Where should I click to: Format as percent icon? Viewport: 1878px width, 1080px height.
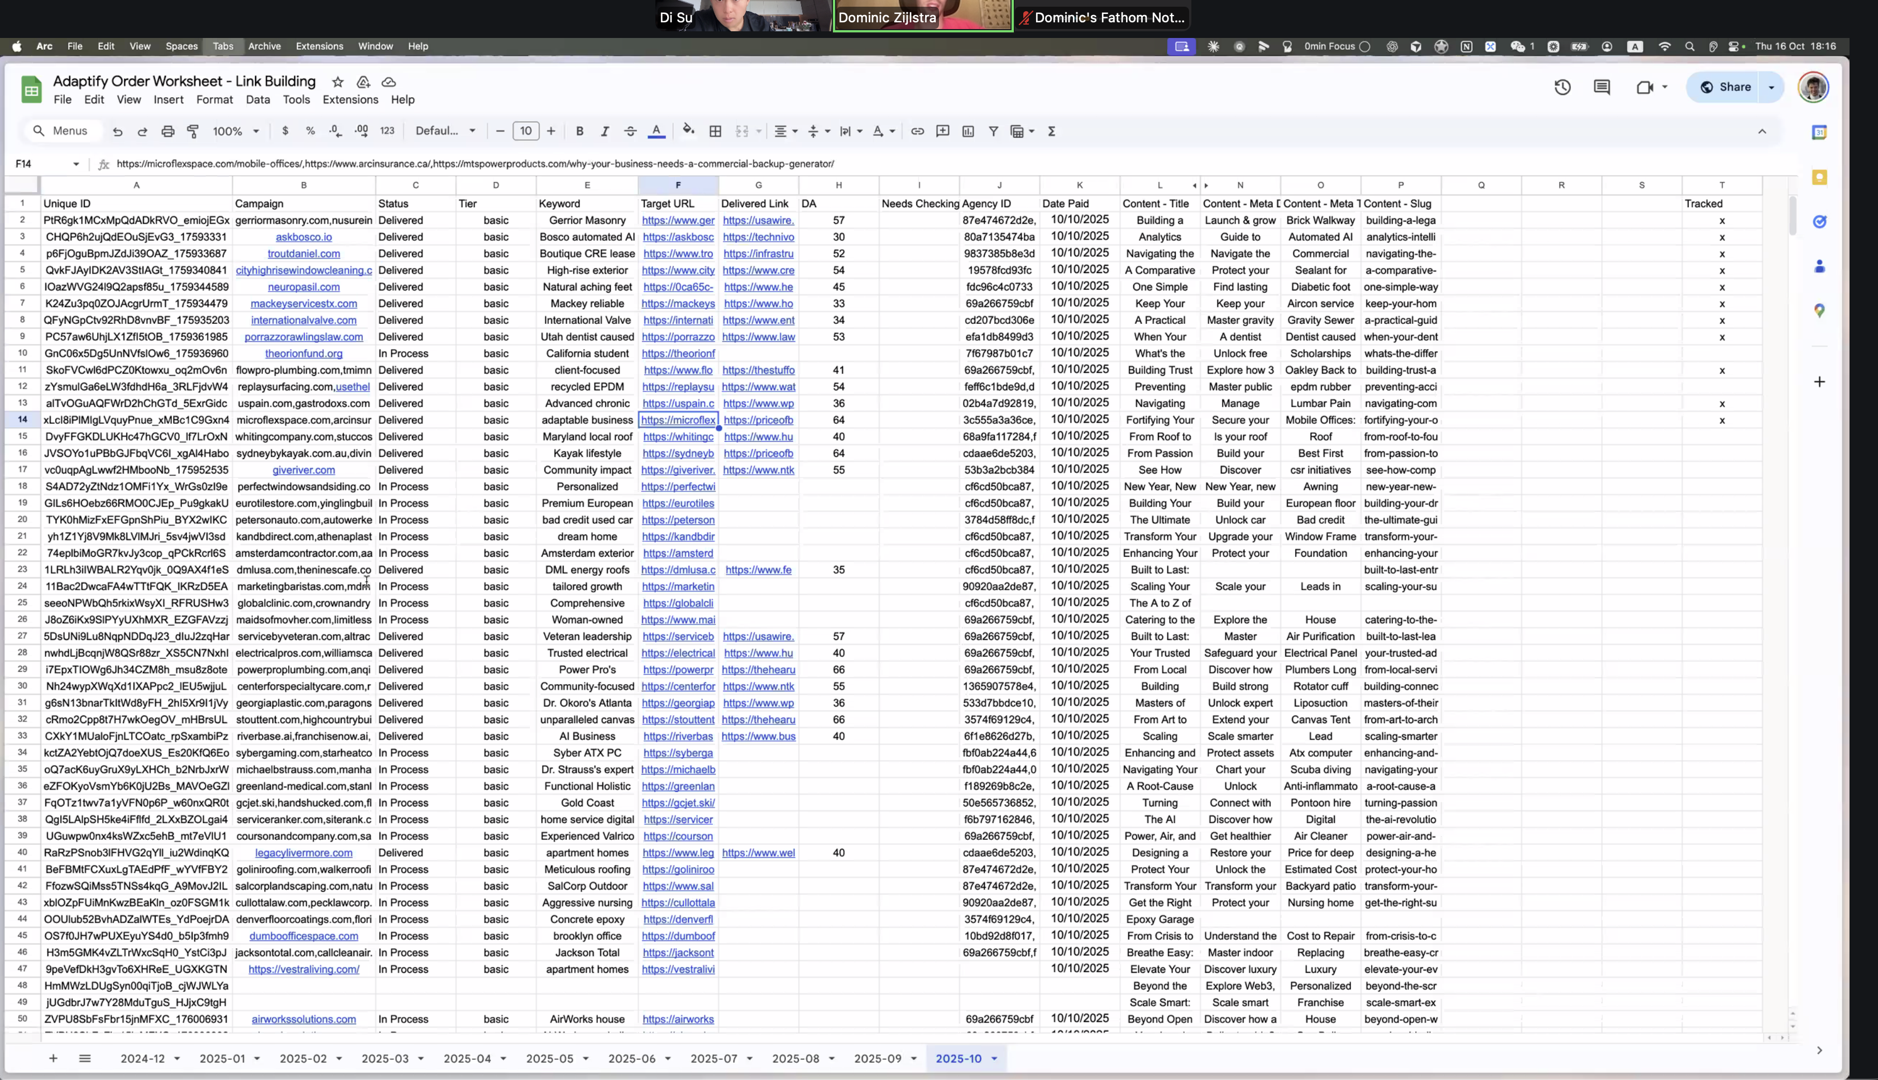coord(310,131)
